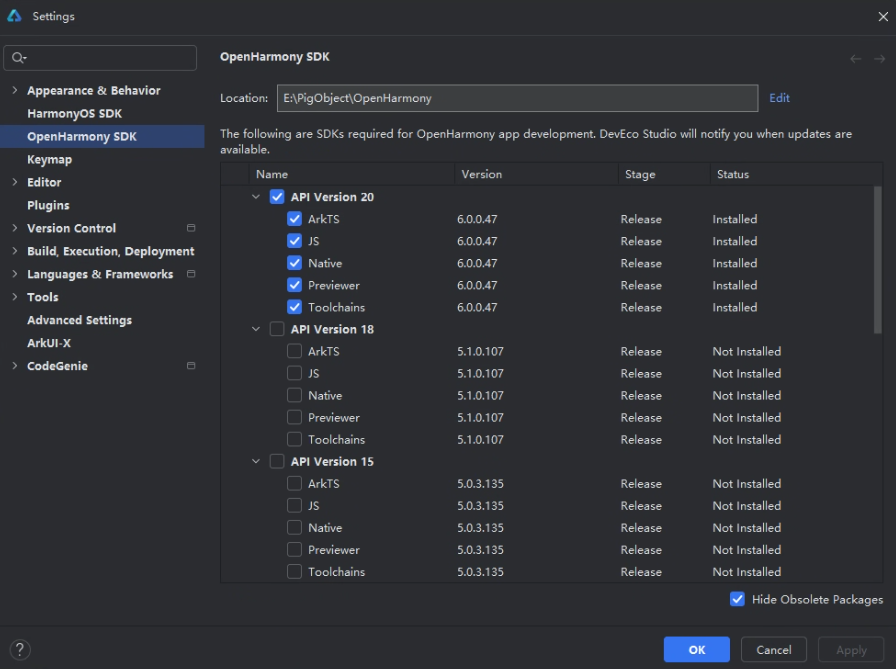The image size is (896, 669).
Task: Check Previewer 5.0.3.135 checkbox
Action: coord(294,549)
